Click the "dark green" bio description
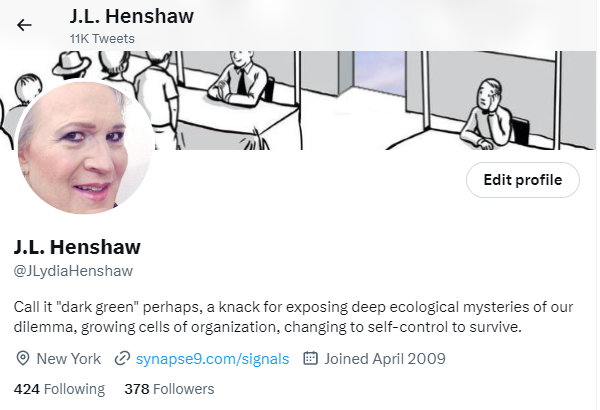 point(293,317)
